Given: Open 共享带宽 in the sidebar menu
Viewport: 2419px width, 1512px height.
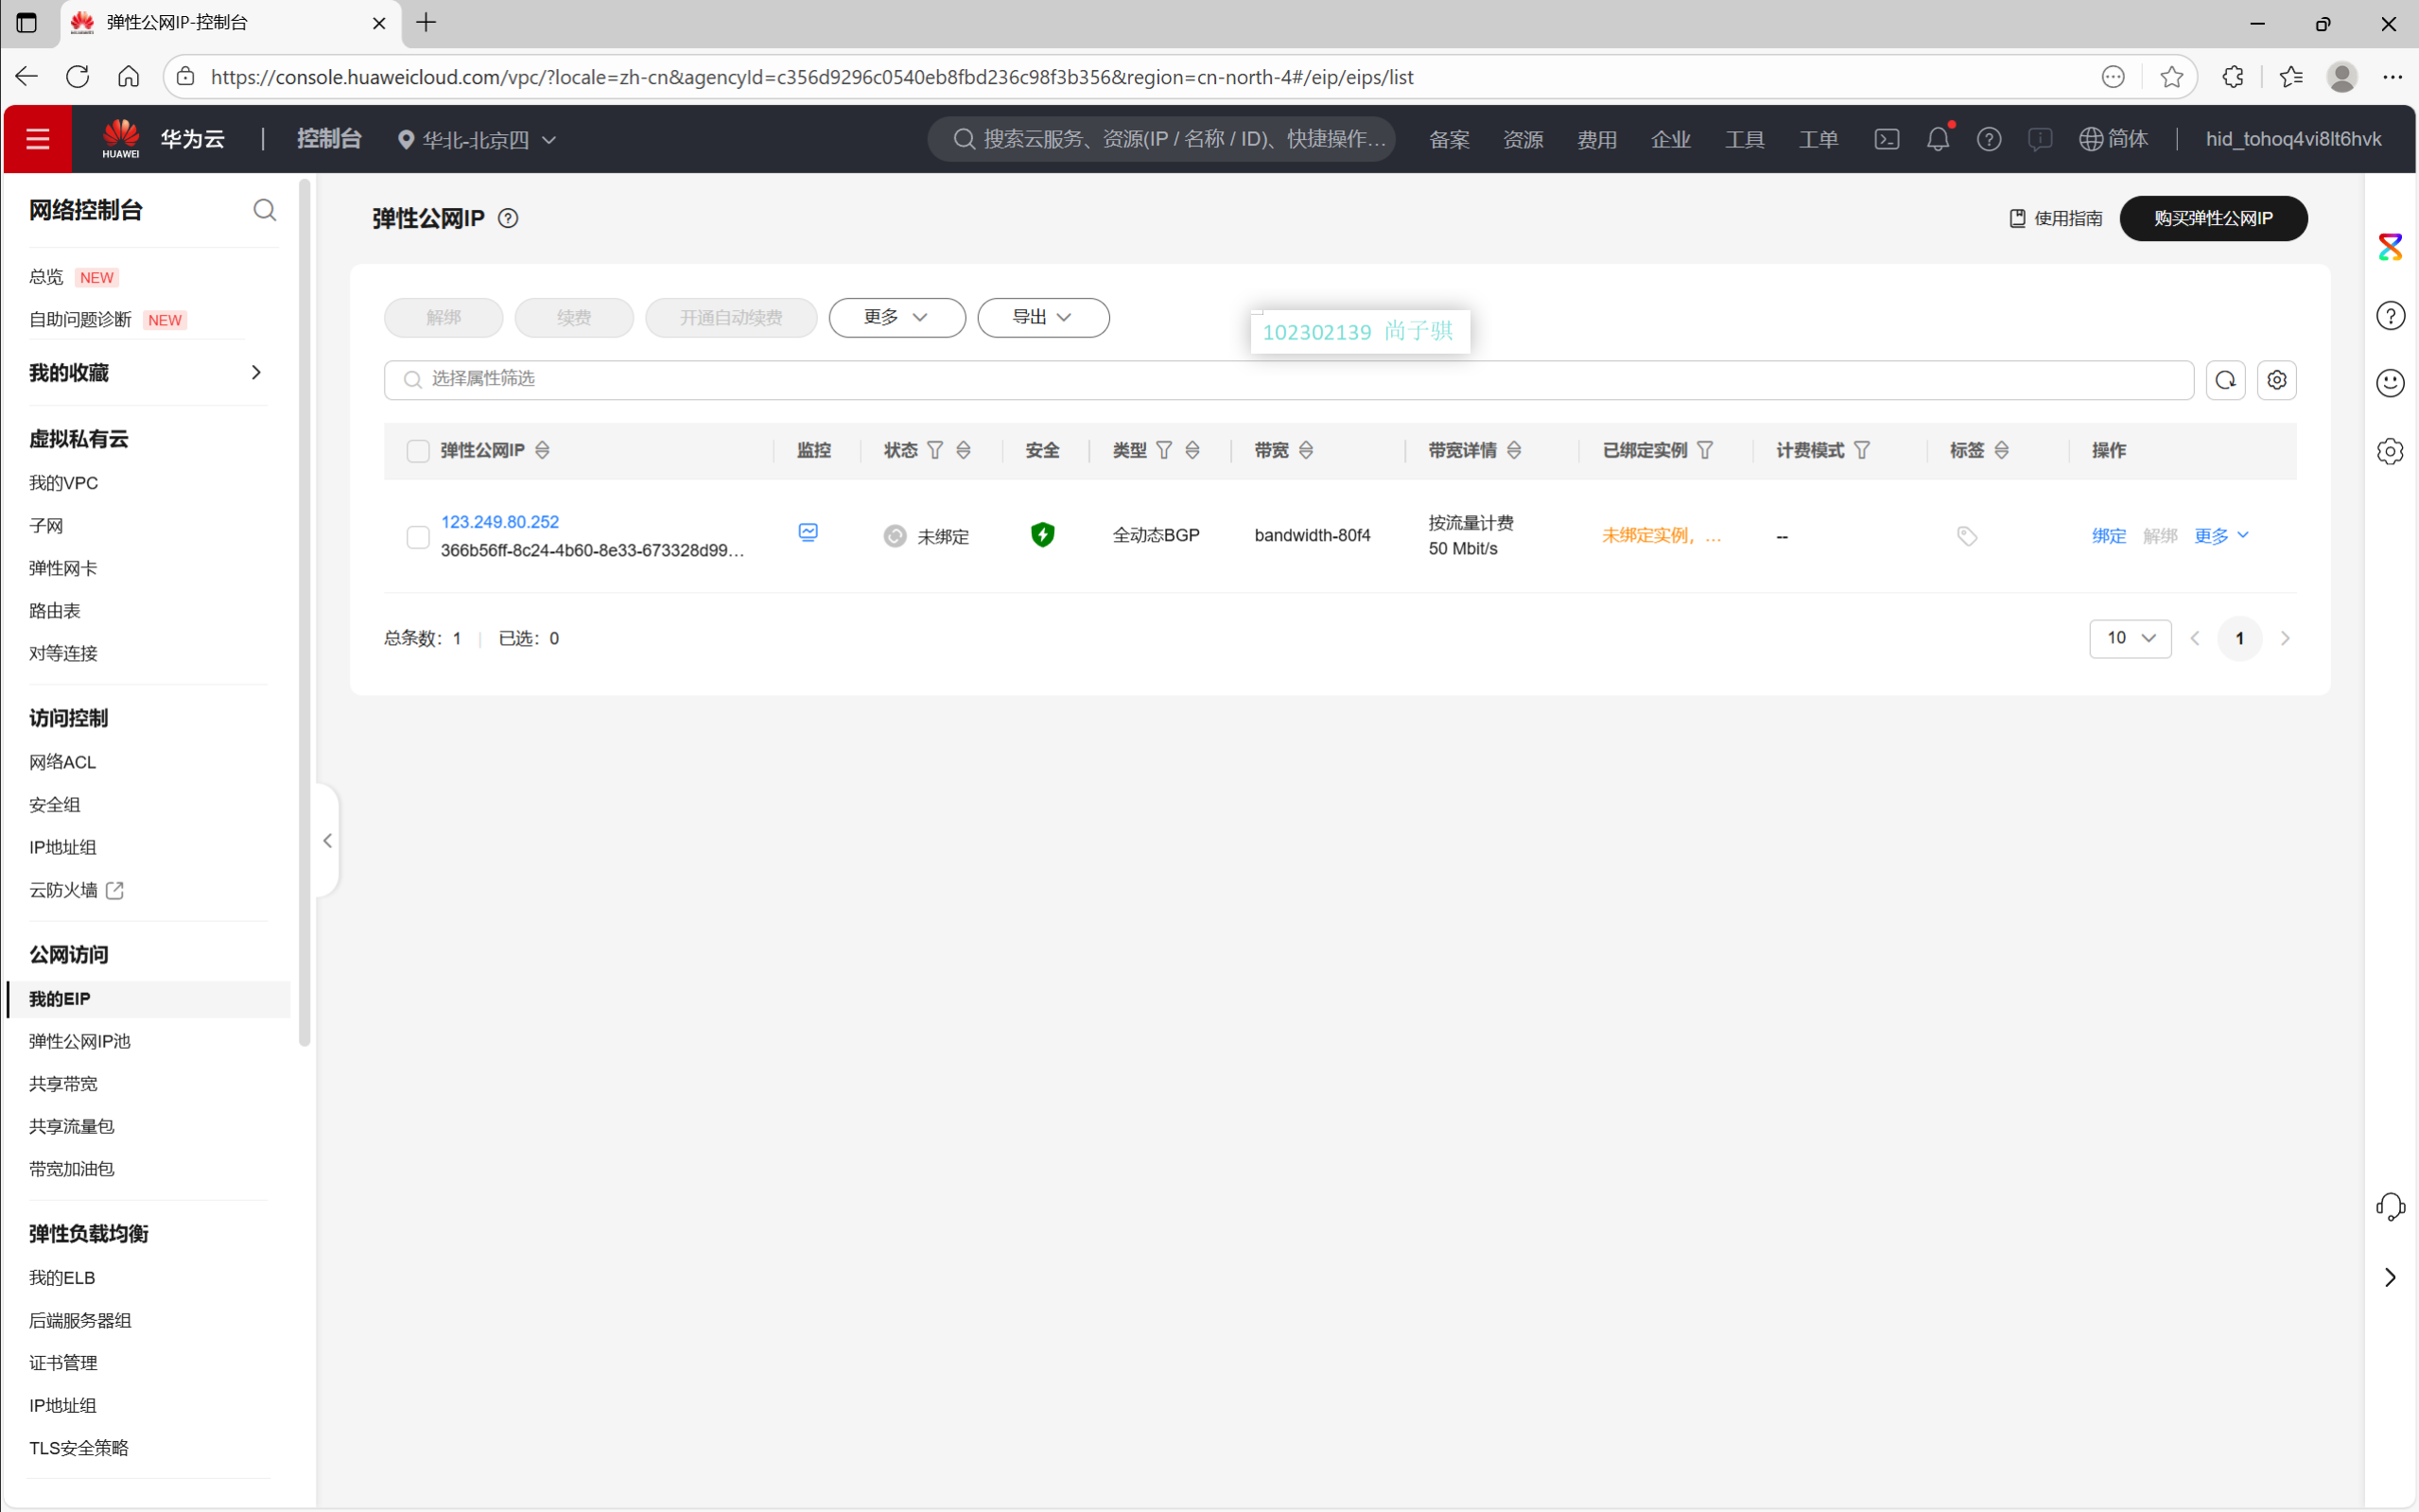Looking at the screenshot, I should [x=63, y=1084].
